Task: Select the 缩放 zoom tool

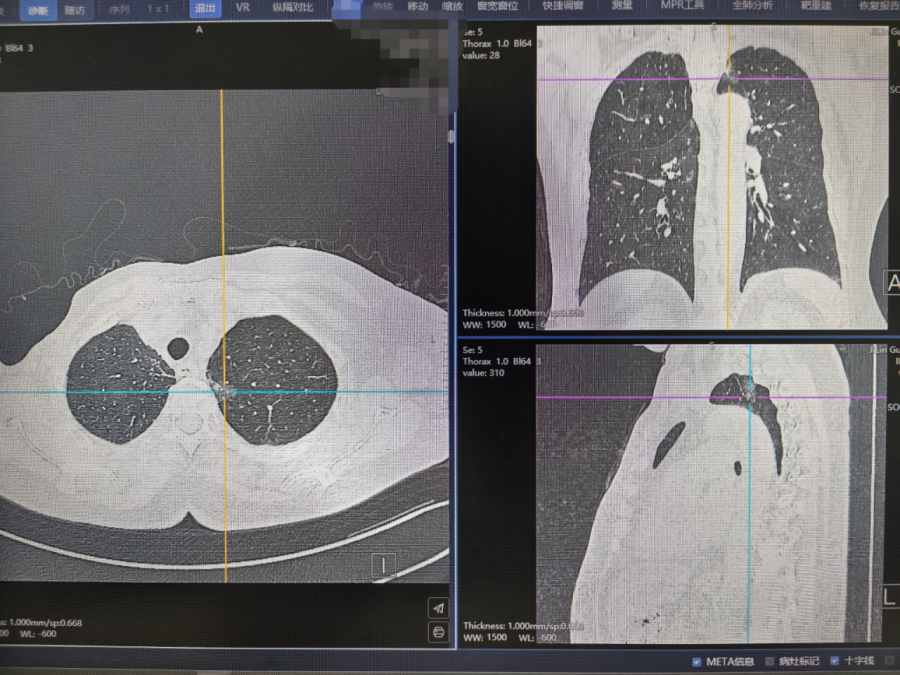Action: [452, 6]
